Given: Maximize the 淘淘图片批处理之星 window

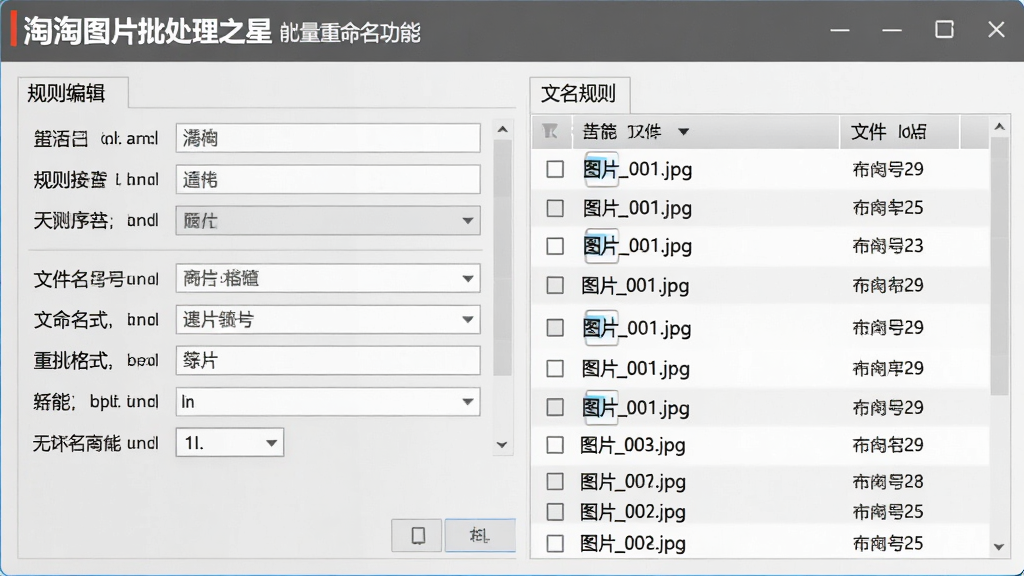Looking at the screenshot, I should click(x=944, y=30).
